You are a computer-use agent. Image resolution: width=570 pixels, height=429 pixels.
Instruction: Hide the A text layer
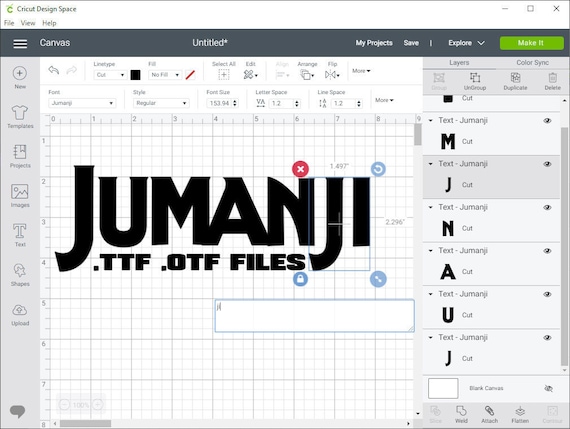(x=547, y=251)
